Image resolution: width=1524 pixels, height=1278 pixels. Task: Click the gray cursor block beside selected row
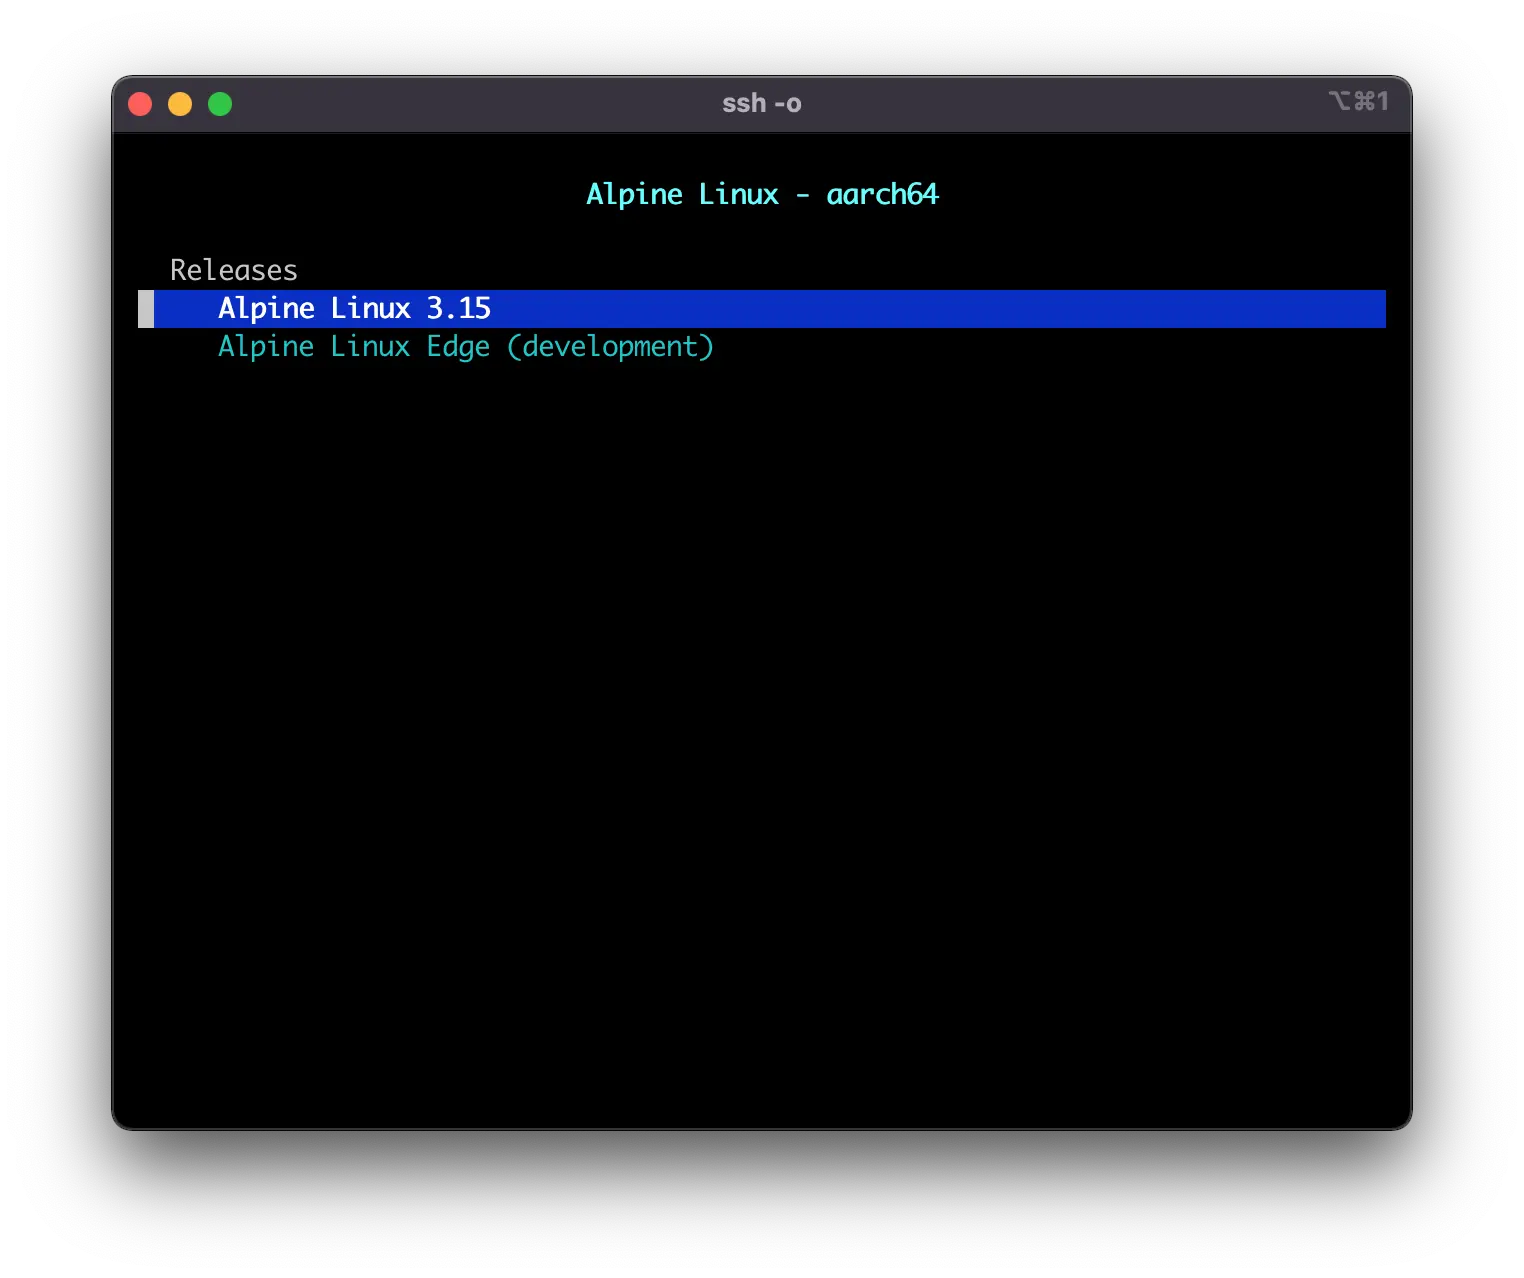pyautogui.click(x=146, y=309)
